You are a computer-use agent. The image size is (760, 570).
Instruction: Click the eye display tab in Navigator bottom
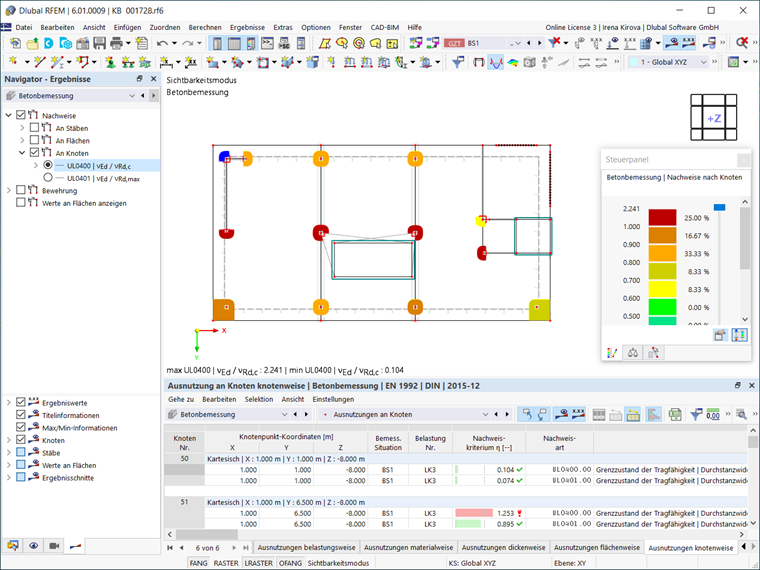[x=33, y=546]
